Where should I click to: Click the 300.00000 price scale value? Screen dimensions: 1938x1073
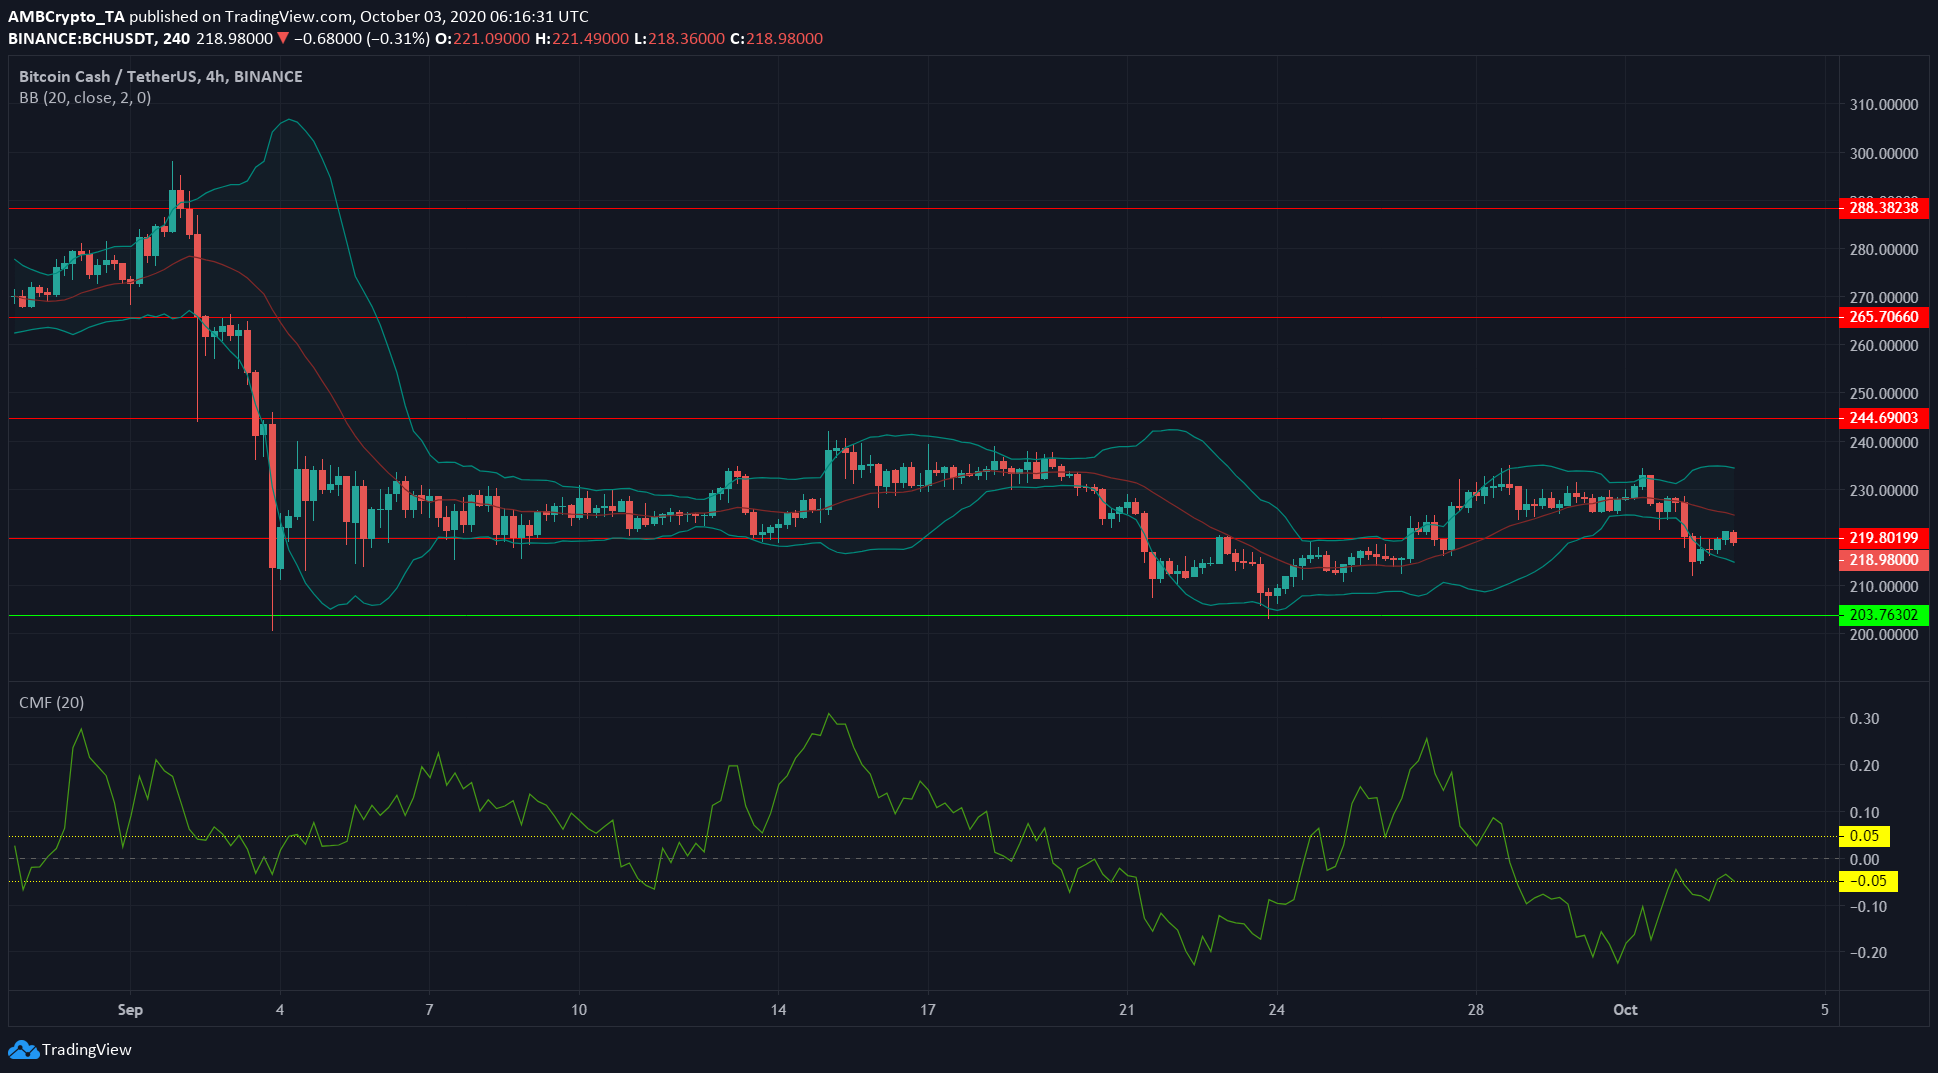click(x=1884, y=154)
